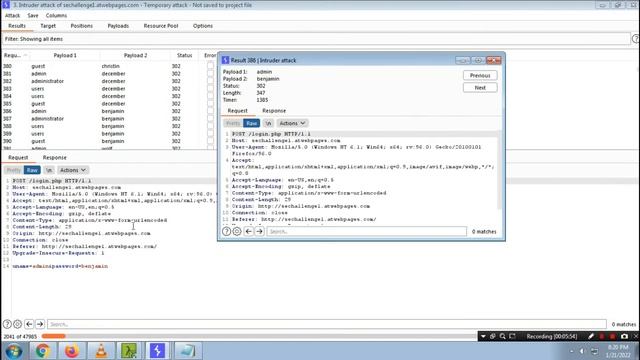Switch to the Payloads tab
Viewport: 640px width, 360px height.
tap(118, 26)
